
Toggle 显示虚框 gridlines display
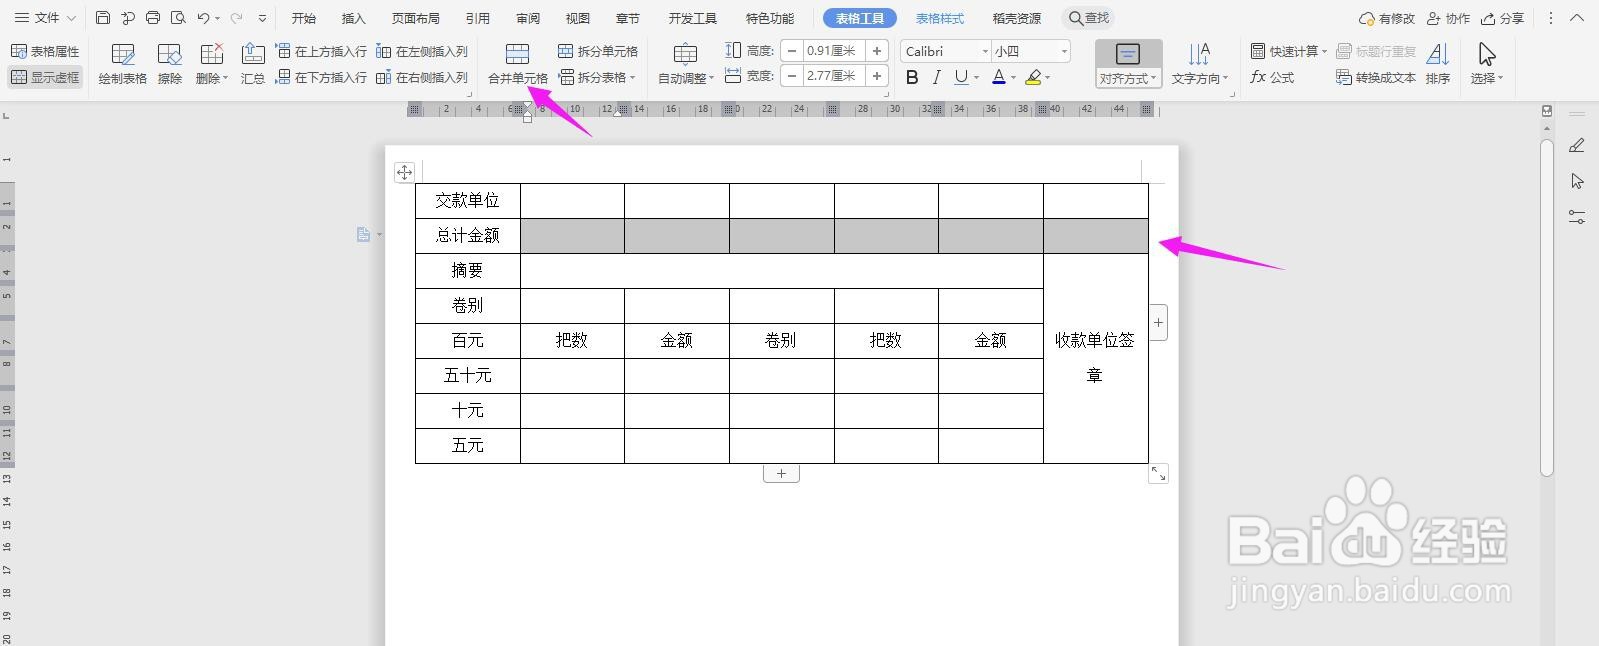(45, 77)
